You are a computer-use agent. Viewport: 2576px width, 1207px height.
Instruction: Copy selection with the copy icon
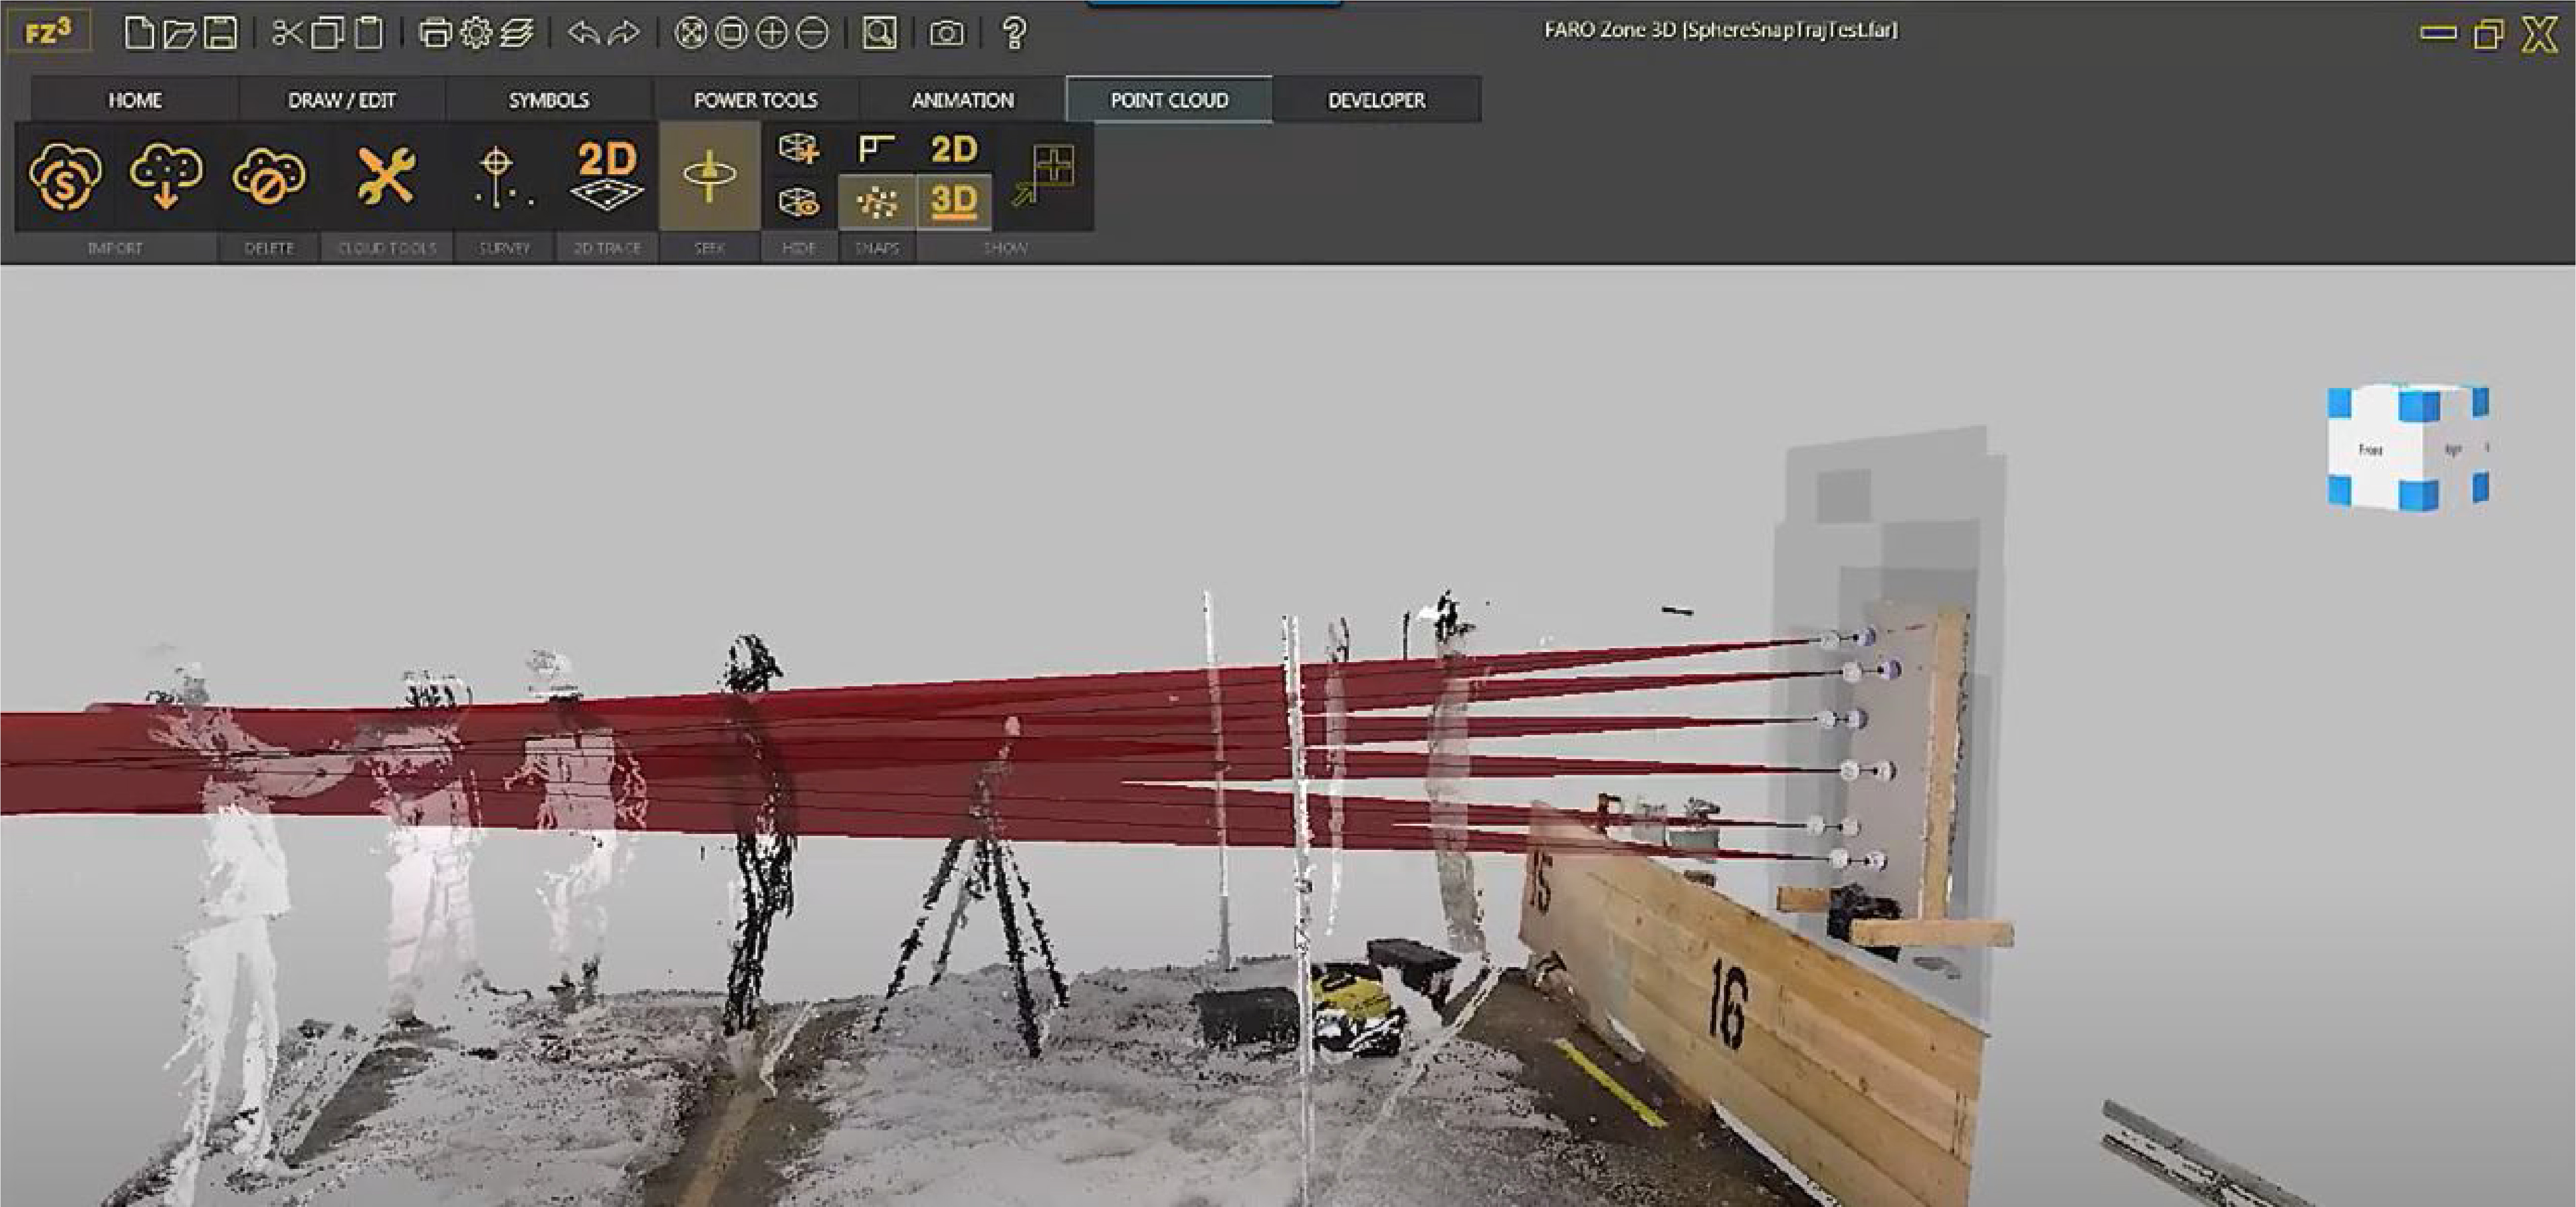click(x=327, y=33)
